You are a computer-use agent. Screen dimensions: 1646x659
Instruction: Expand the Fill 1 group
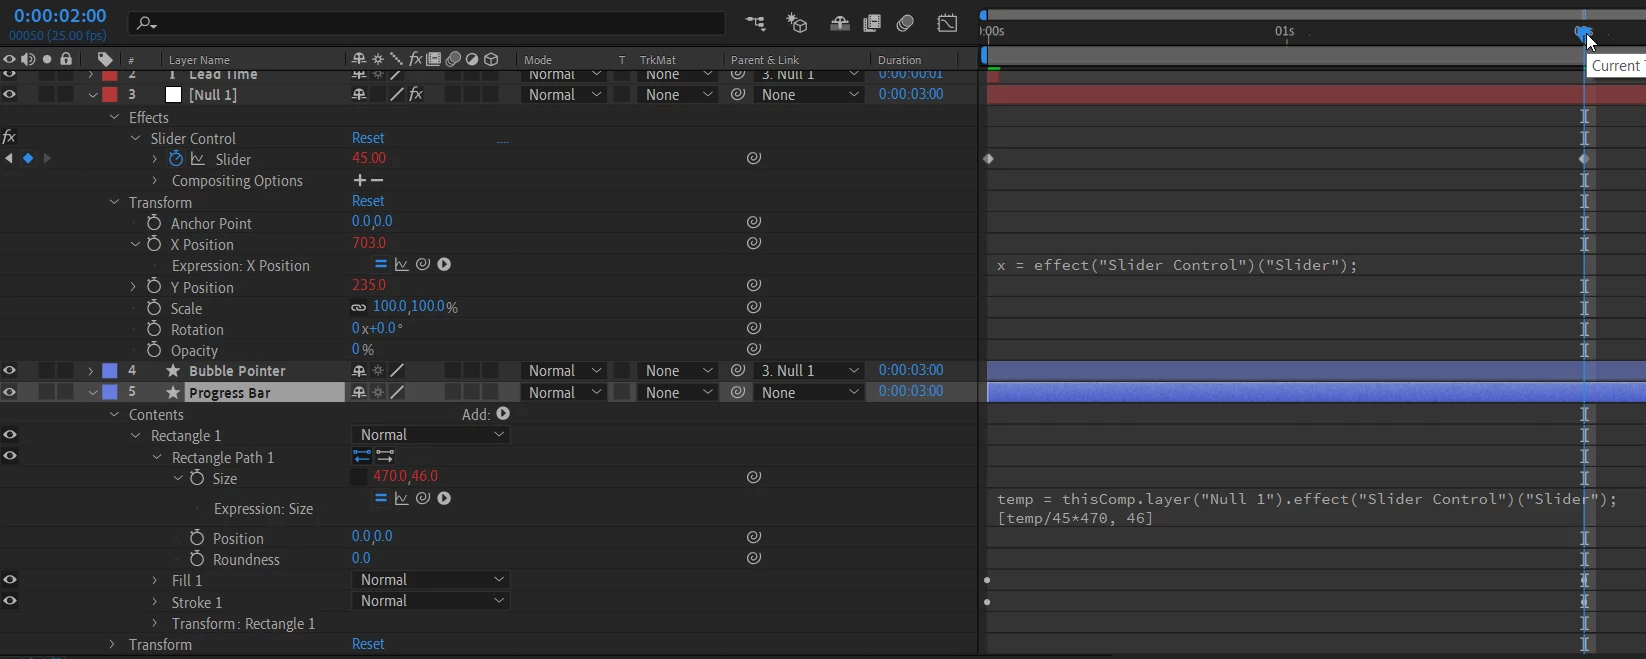pyautogui.click(x=155, y=580)
